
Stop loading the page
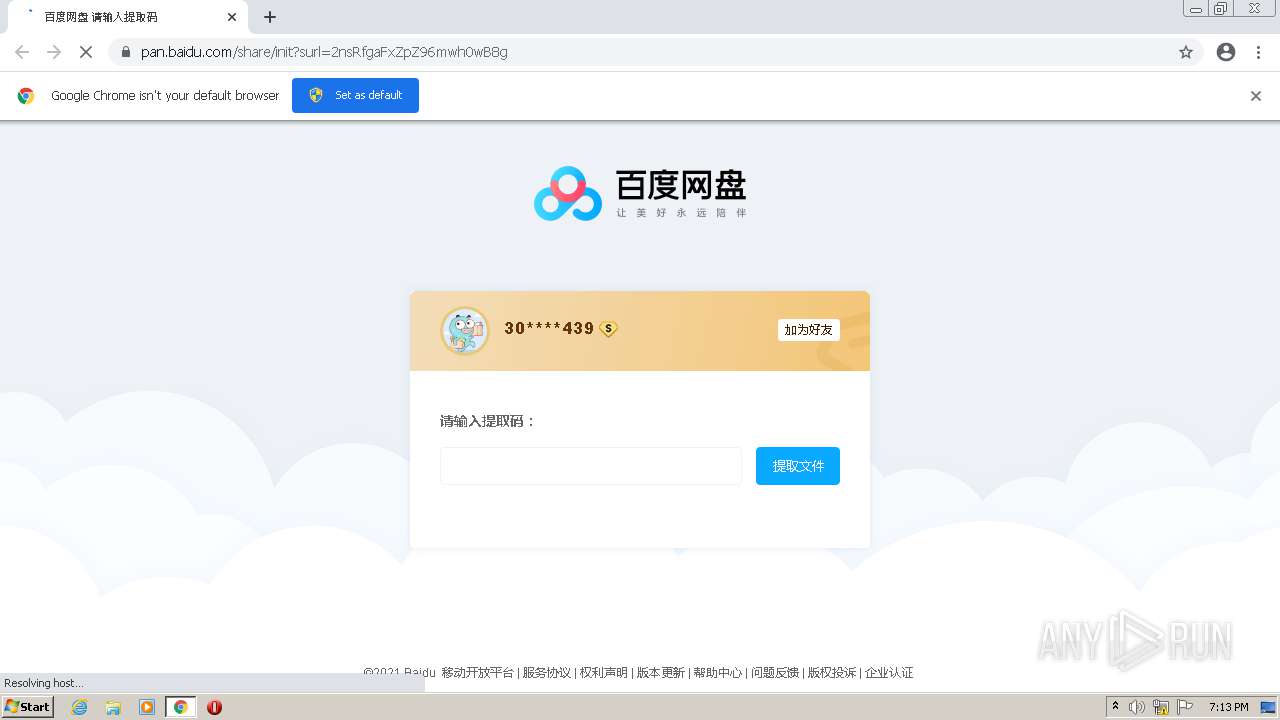pyautogui.click(x=86, y=52)
